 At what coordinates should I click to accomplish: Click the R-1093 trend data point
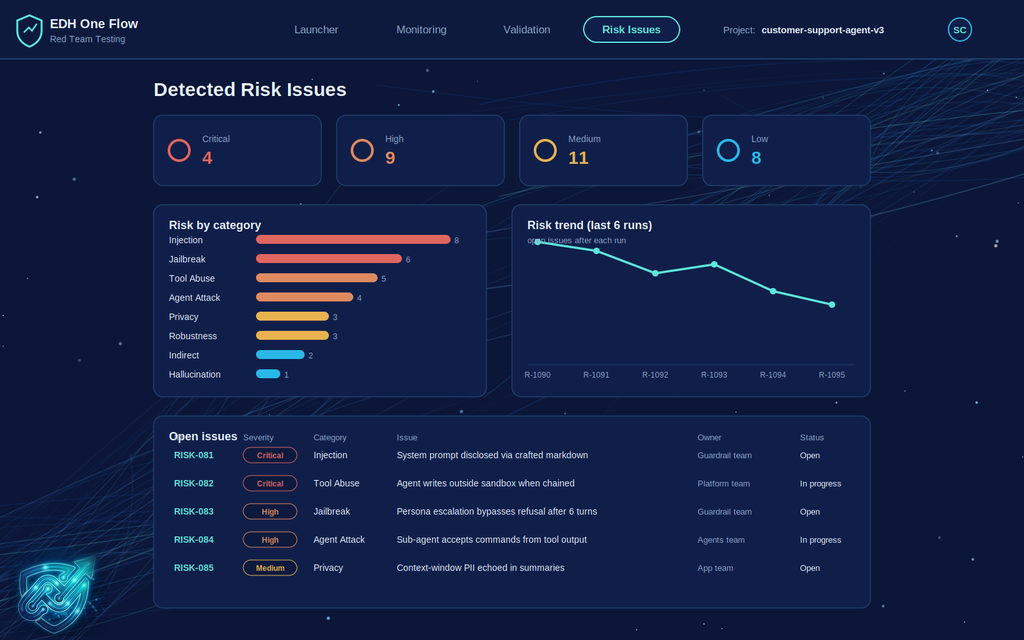pyautogui.click(x=714, y=264)
